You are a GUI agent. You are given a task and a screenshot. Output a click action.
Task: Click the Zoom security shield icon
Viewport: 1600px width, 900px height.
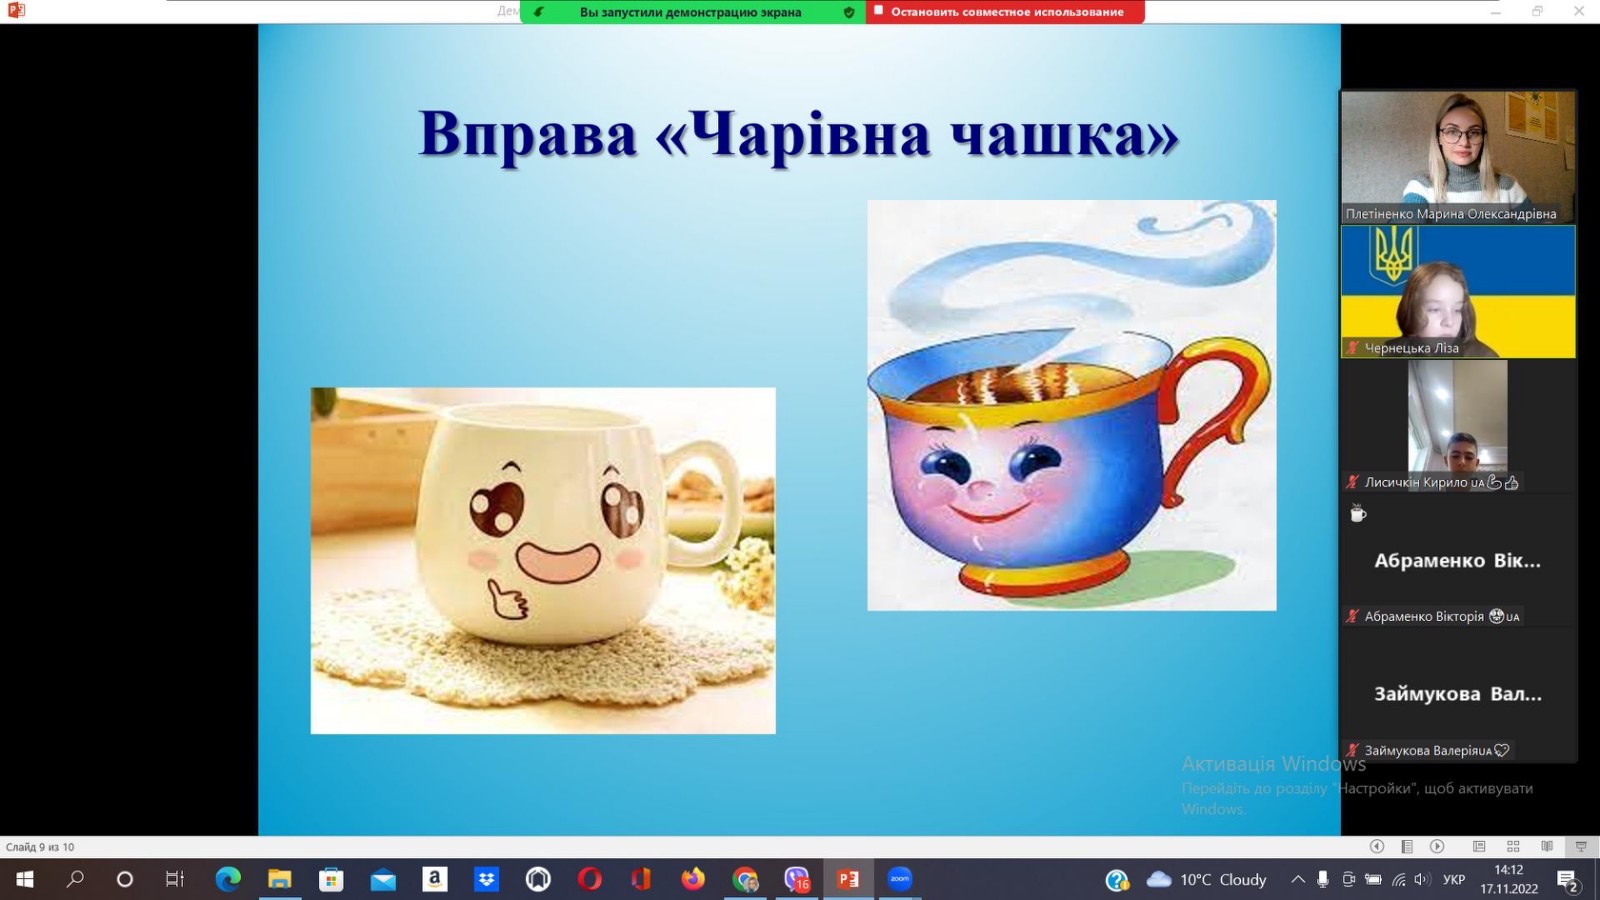point(849,12)
